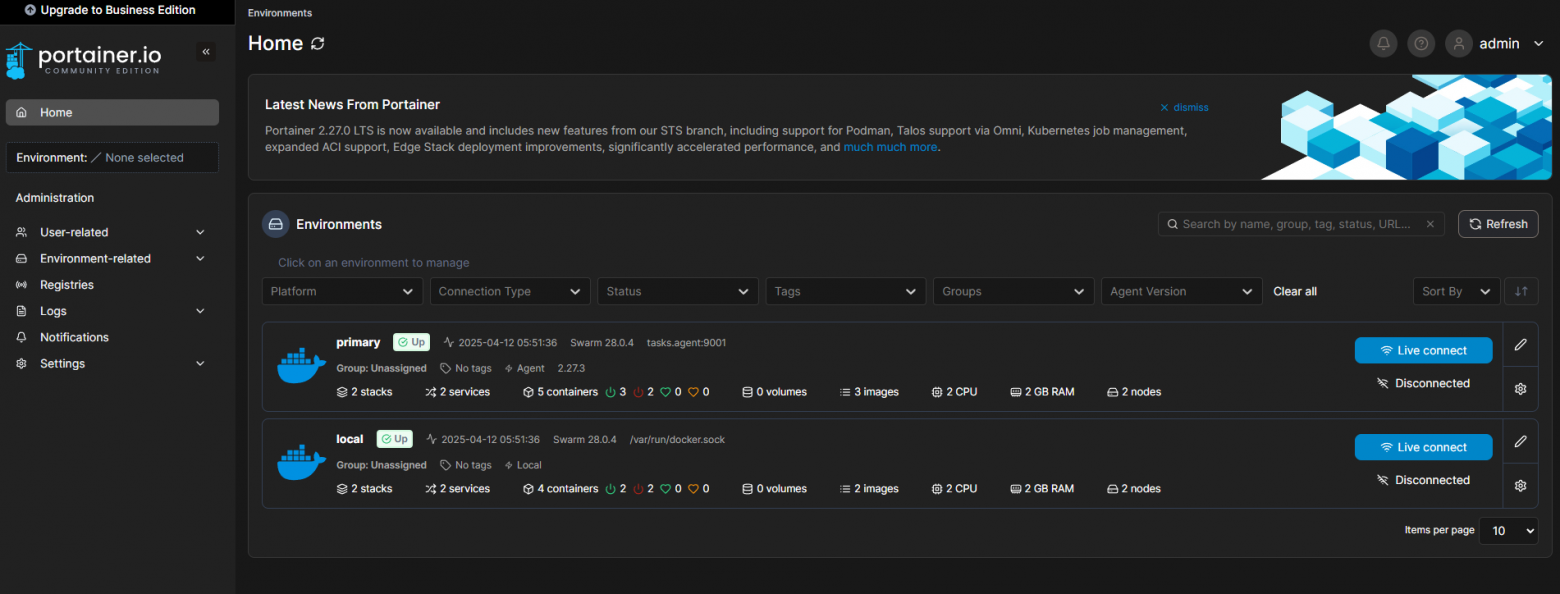
Task: Click 'tasks.agent:9001' URL text
Action: 686,343
